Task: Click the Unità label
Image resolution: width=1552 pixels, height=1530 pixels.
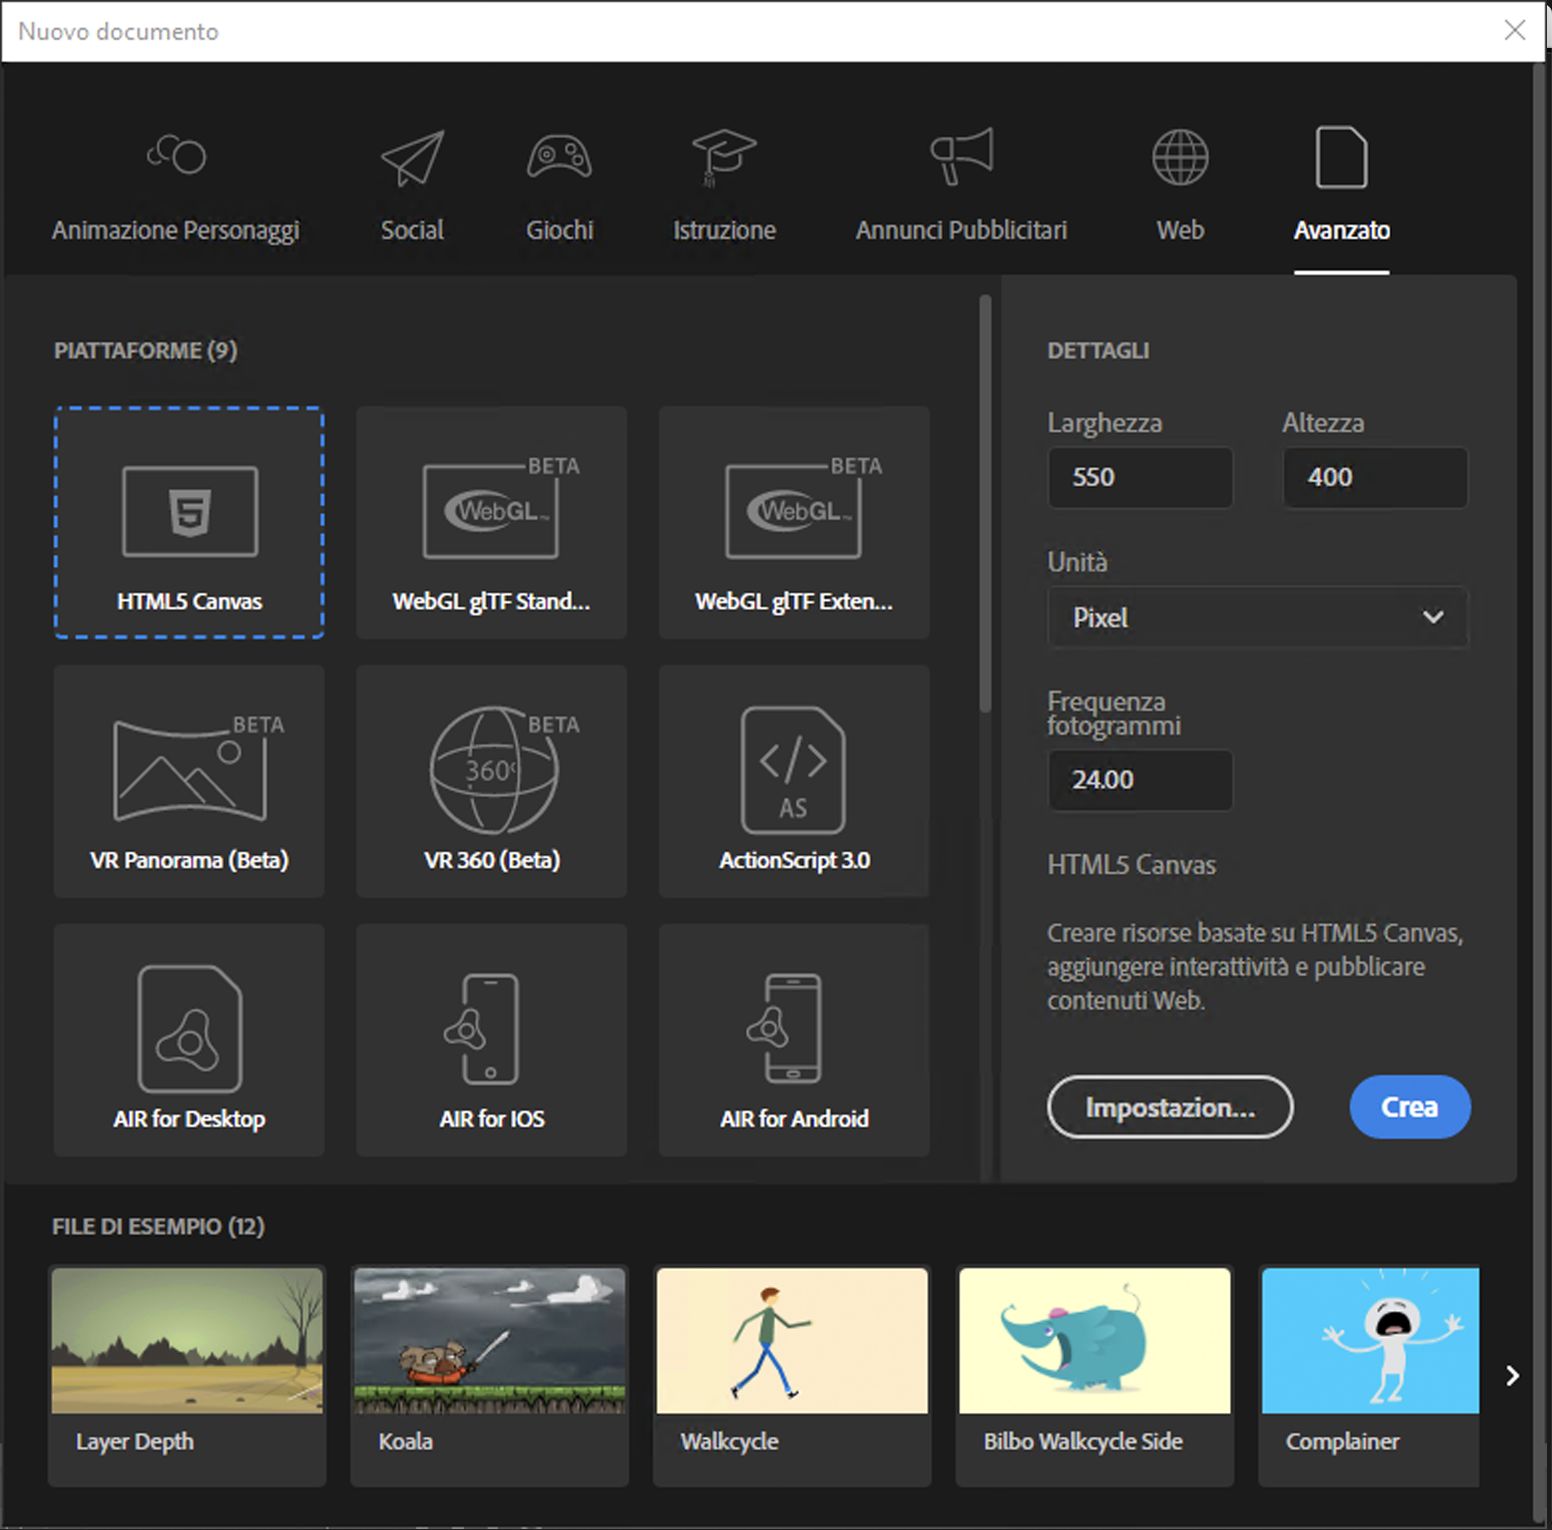Action: 1077,562
